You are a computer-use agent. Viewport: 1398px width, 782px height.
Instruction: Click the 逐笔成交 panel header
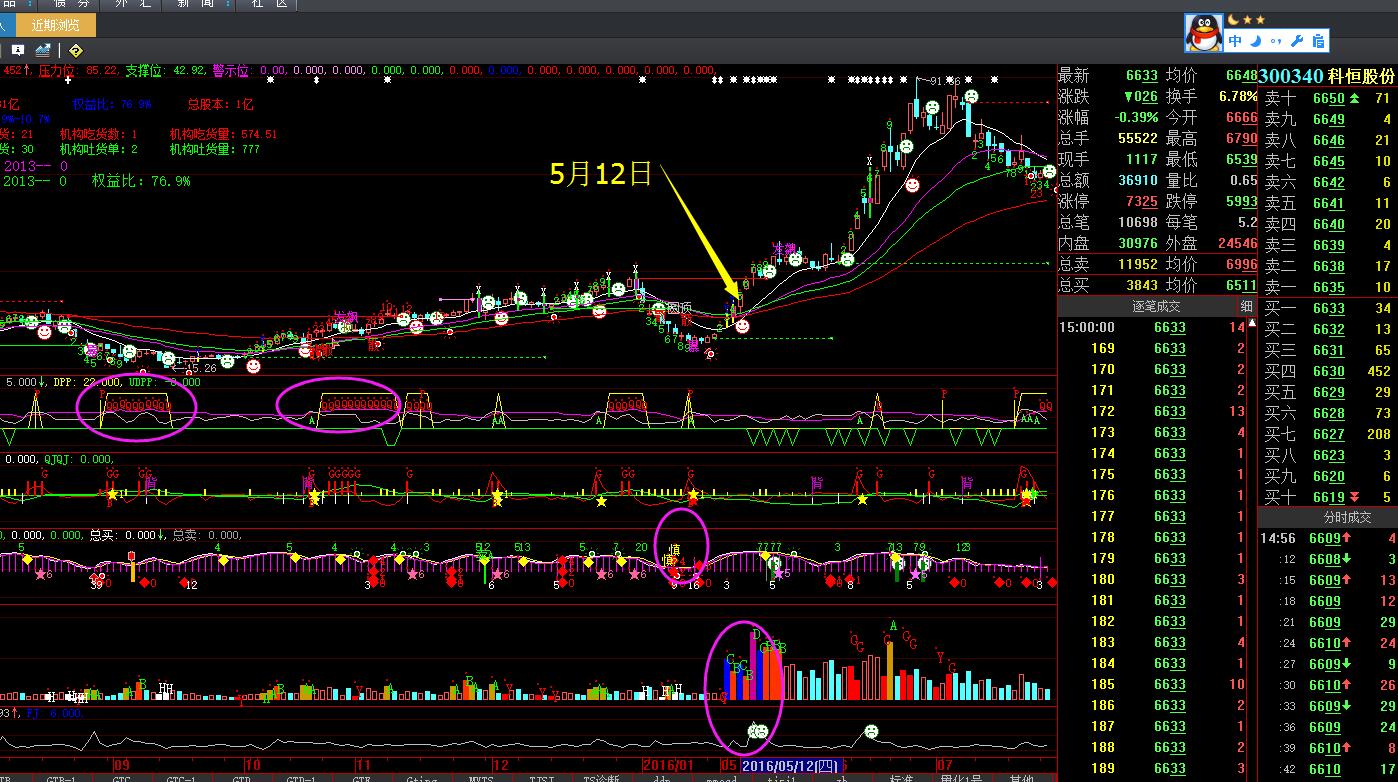click(x=1155, y=306)
